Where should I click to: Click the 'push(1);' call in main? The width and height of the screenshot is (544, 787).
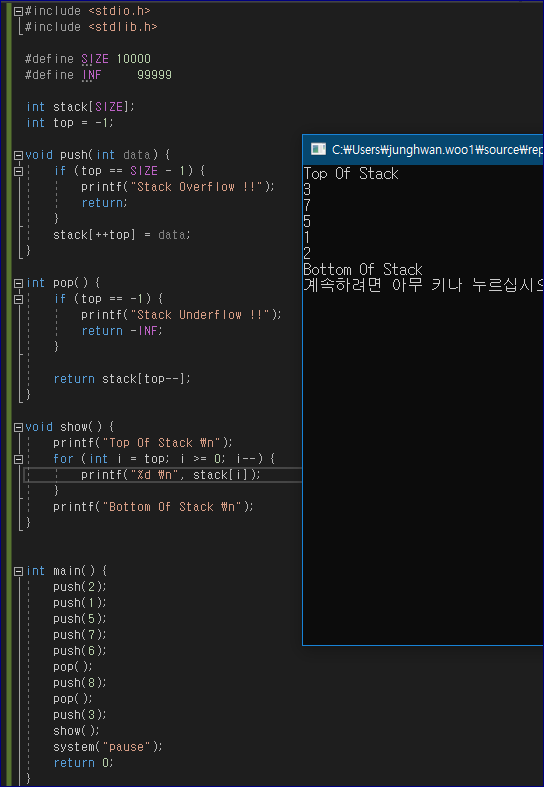pos(80,603)
